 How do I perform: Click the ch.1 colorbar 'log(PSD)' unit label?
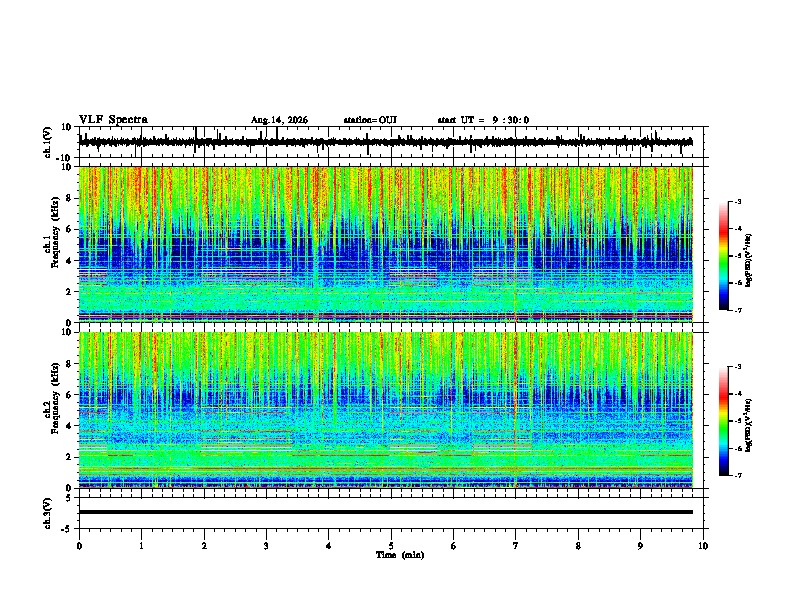point(749,261)
